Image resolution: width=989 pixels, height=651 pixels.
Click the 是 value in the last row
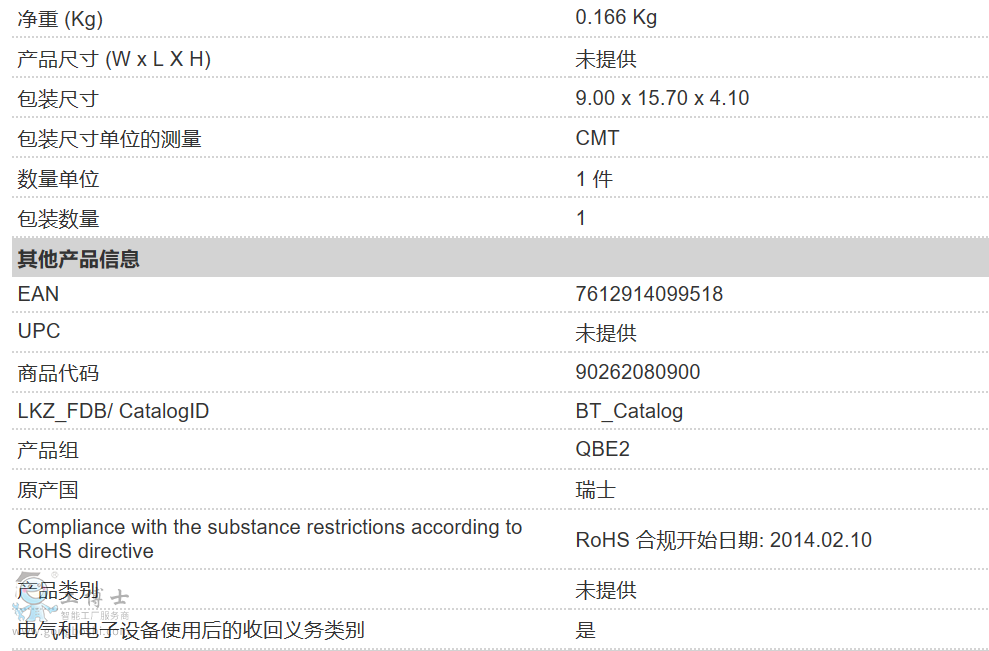click(x=586, y=630)
